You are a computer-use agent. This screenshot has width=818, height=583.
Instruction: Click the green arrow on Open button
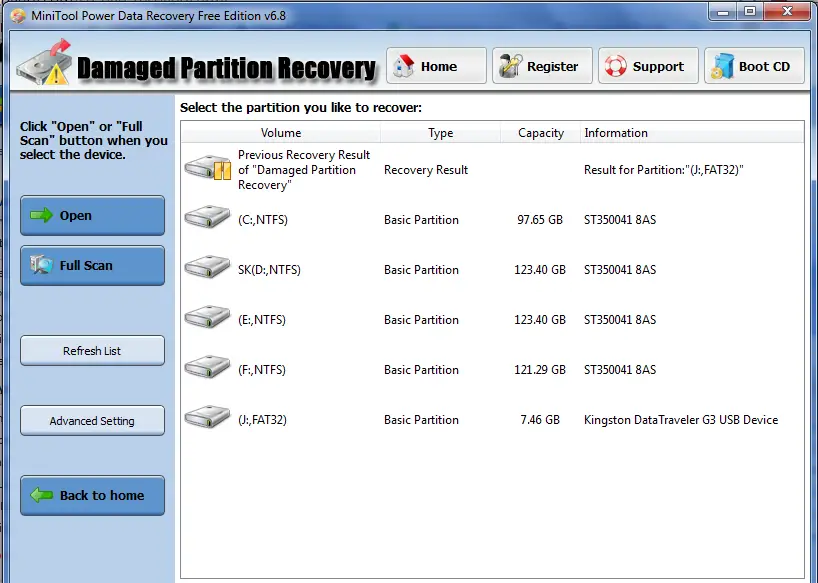pyautogui.click(x=41, y=215)
